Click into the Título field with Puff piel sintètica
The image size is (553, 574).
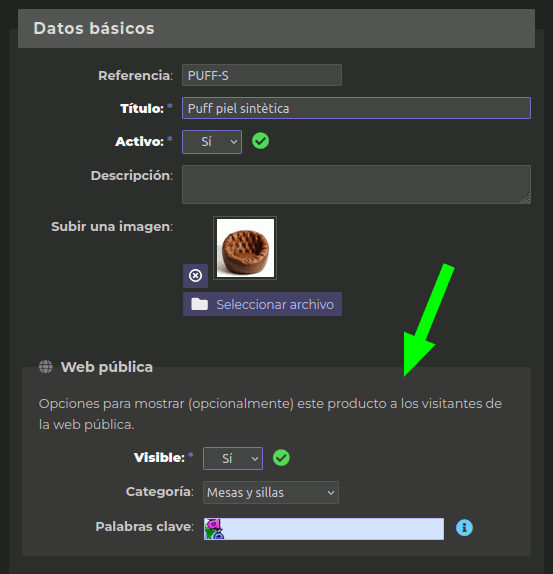click(x=356, y=108)
